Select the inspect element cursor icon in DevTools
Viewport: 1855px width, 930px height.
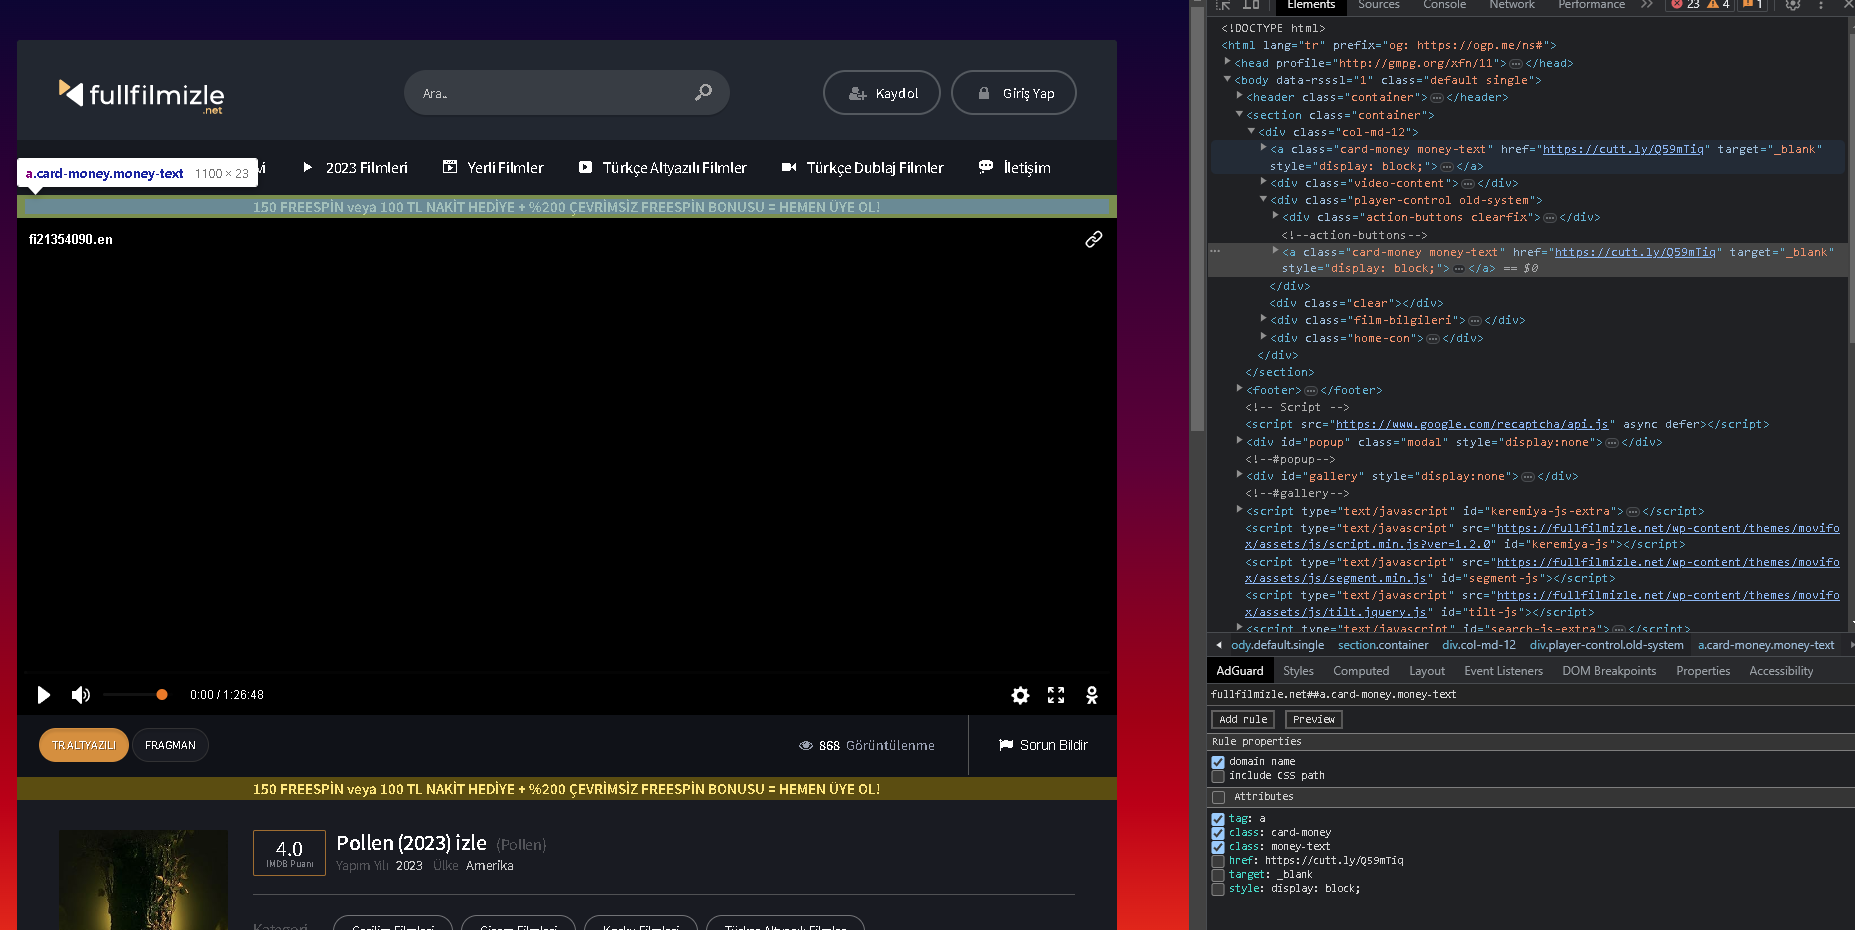click(1222, 6)
